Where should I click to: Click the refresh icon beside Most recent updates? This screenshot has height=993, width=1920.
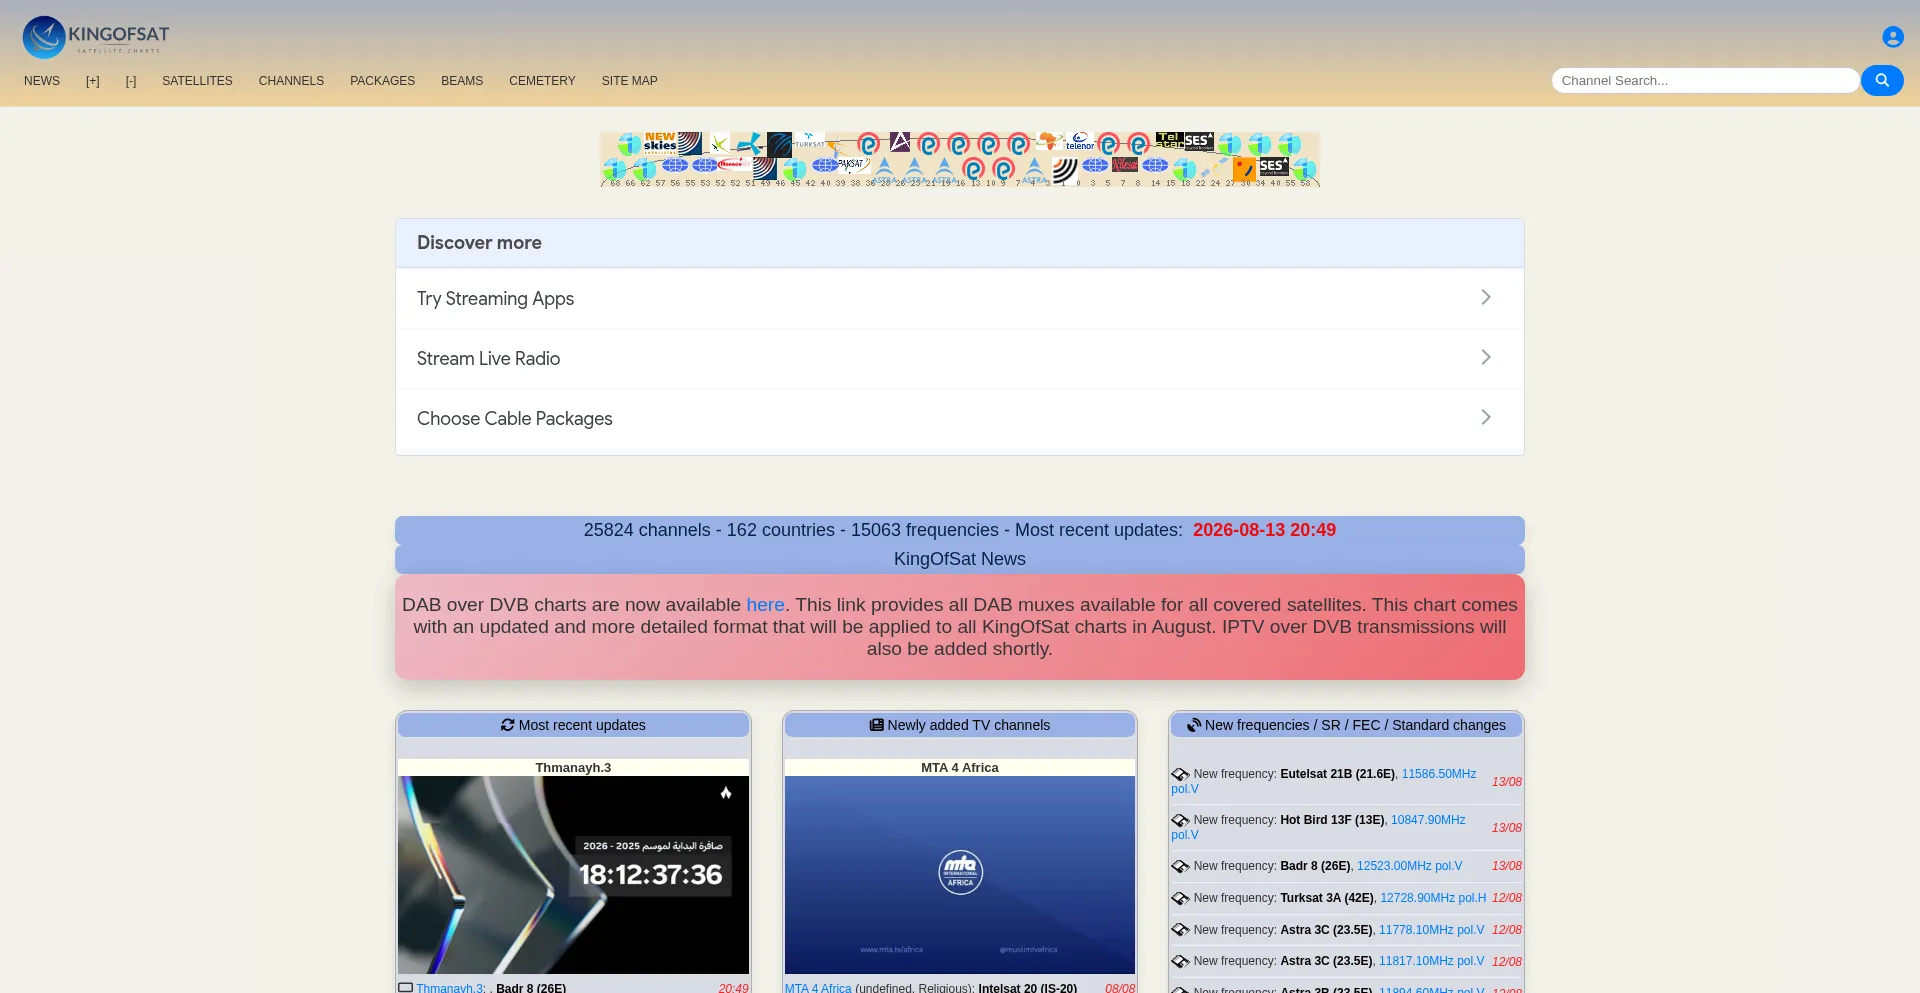pyautogui.click(x=508, y=725)
